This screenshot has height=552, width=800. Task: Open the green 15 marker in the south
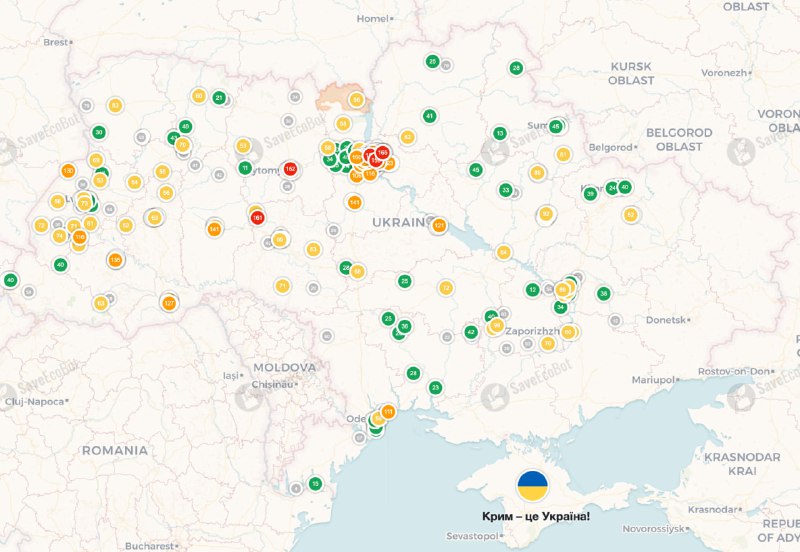pos(315,484)
